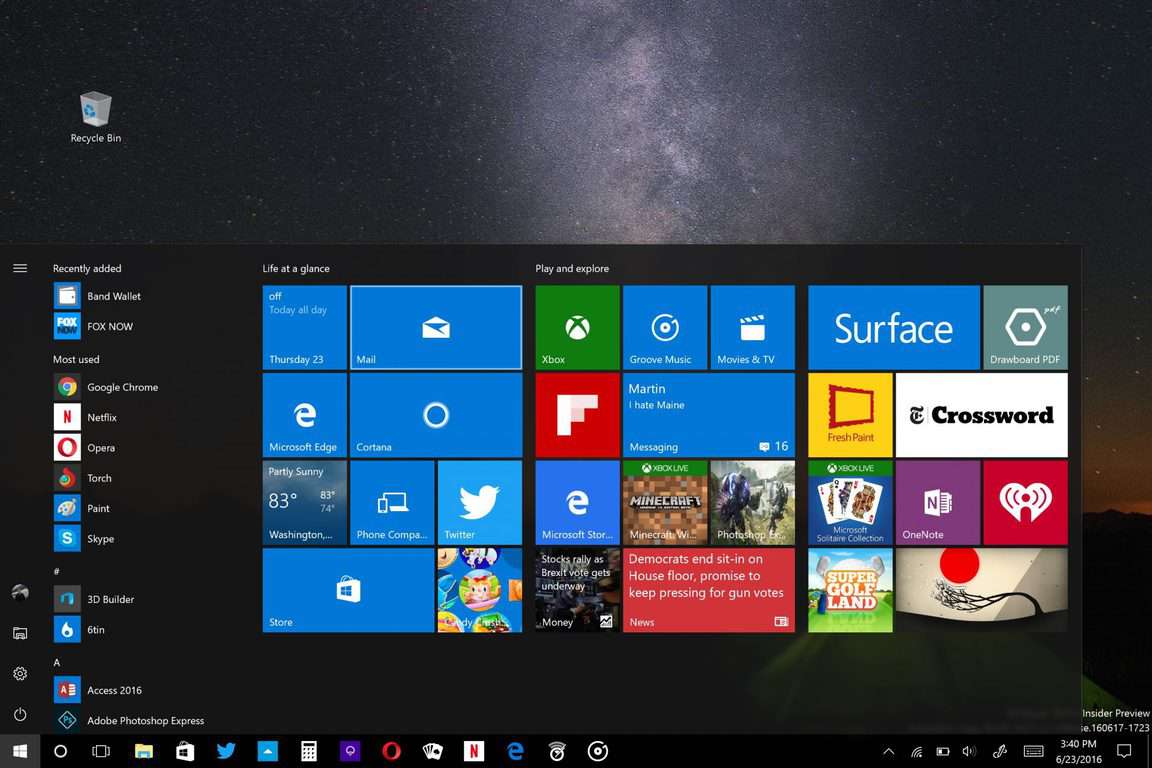Select Access 2016 in the app list
1152x768 pixels.
click(113, 690)
